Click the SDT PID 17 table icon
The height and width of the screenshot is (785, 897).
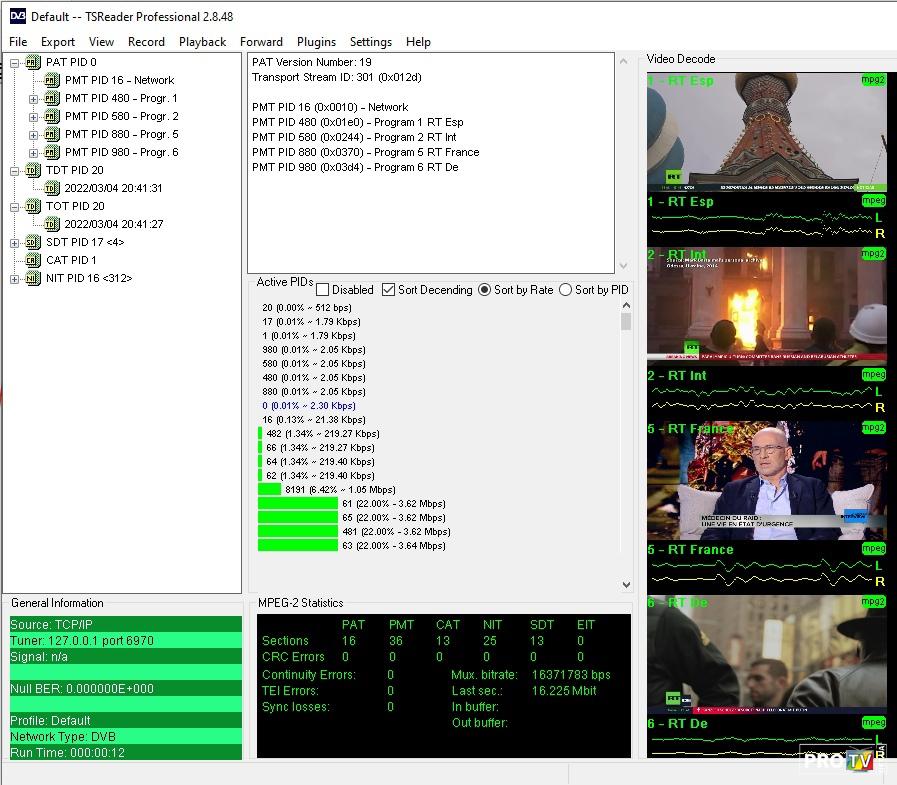tap(32, 242)
